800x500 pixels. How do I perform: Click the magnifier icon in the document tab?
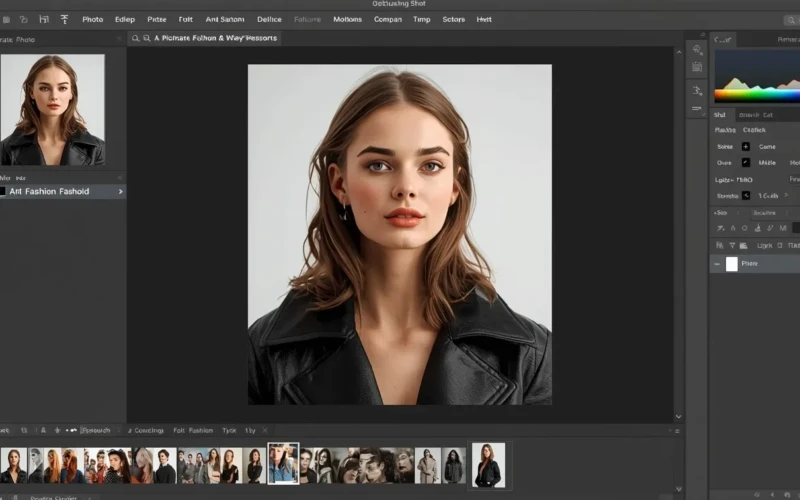[x=136, y=38]
